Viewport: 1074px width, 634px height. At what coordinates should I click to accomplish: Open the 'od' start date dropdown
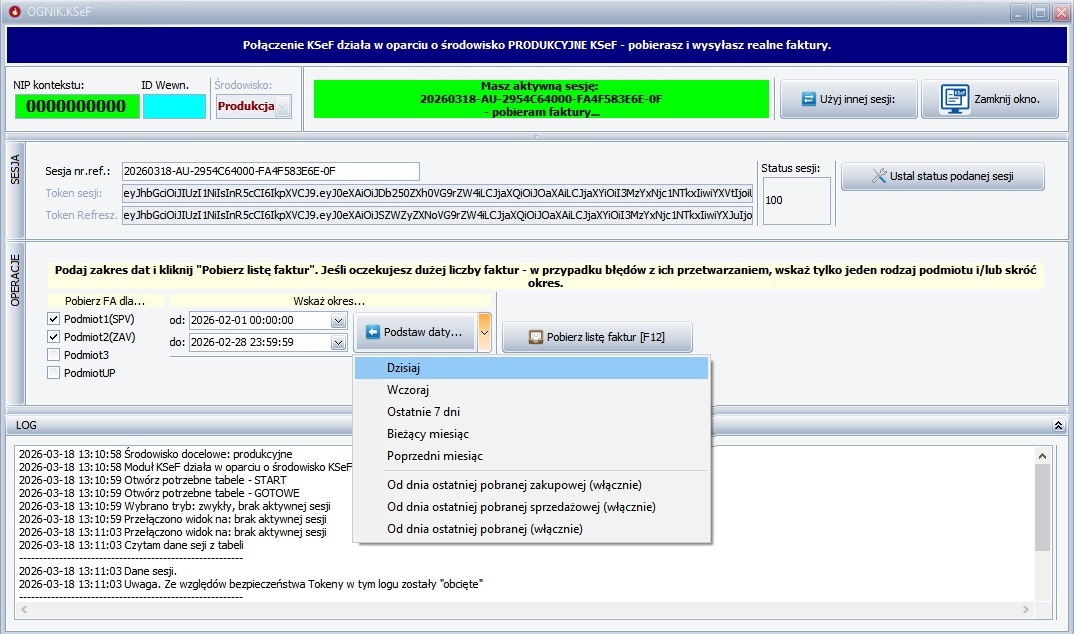pyautogui.click(x=338, y=321)
